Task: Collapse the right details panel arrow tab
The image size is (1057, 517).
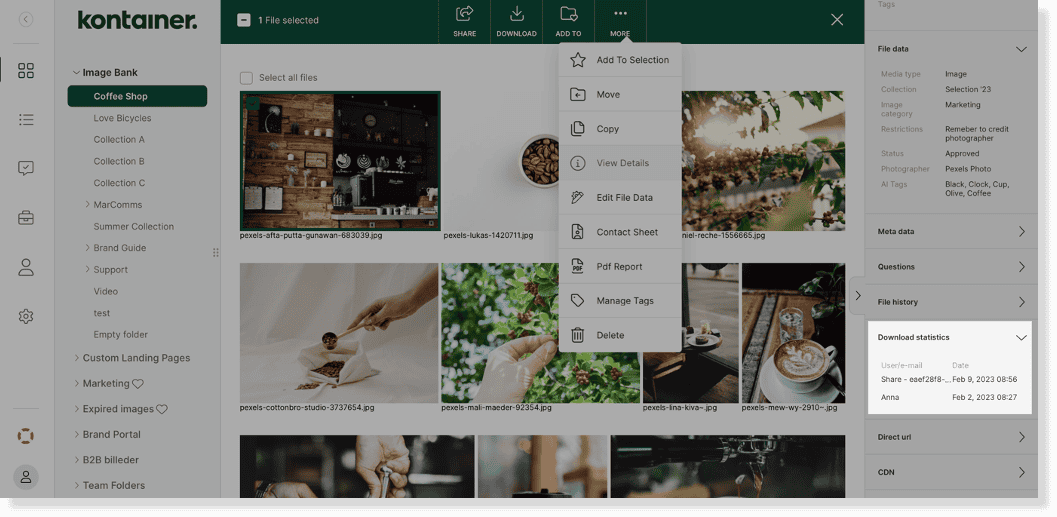Action: coord(857,295)
